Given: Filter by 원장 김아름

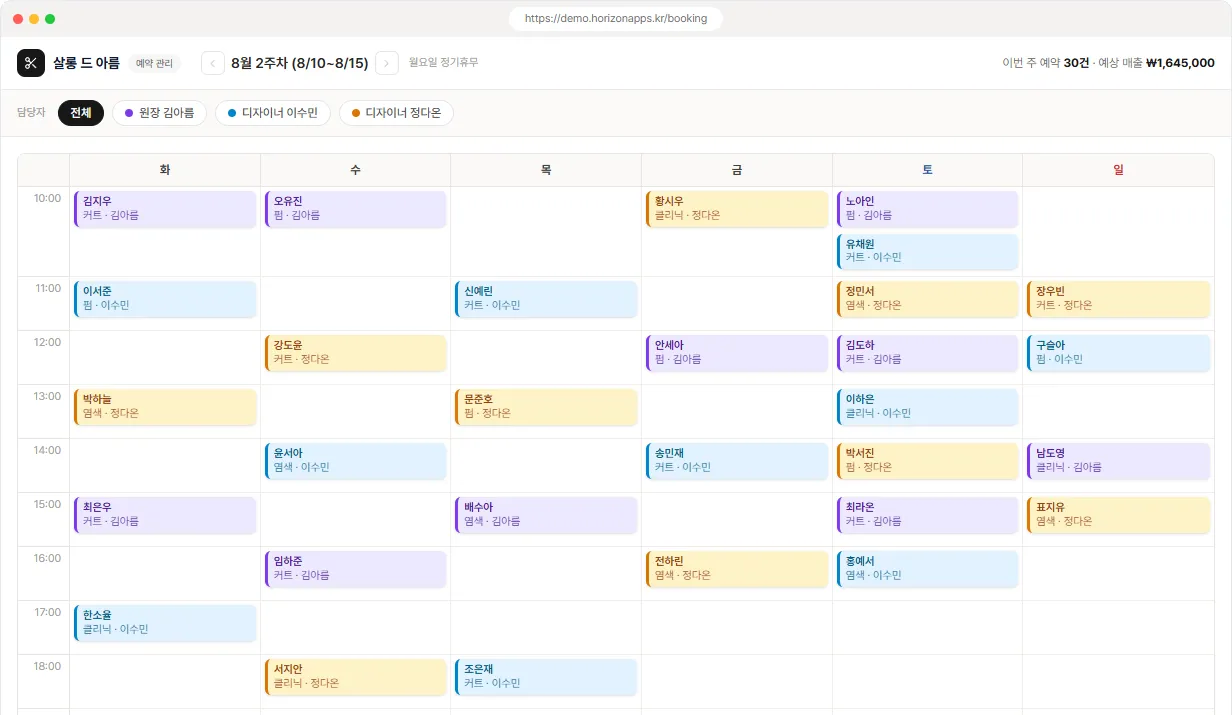Looking at the screenshot, I should tap(160, 113).
